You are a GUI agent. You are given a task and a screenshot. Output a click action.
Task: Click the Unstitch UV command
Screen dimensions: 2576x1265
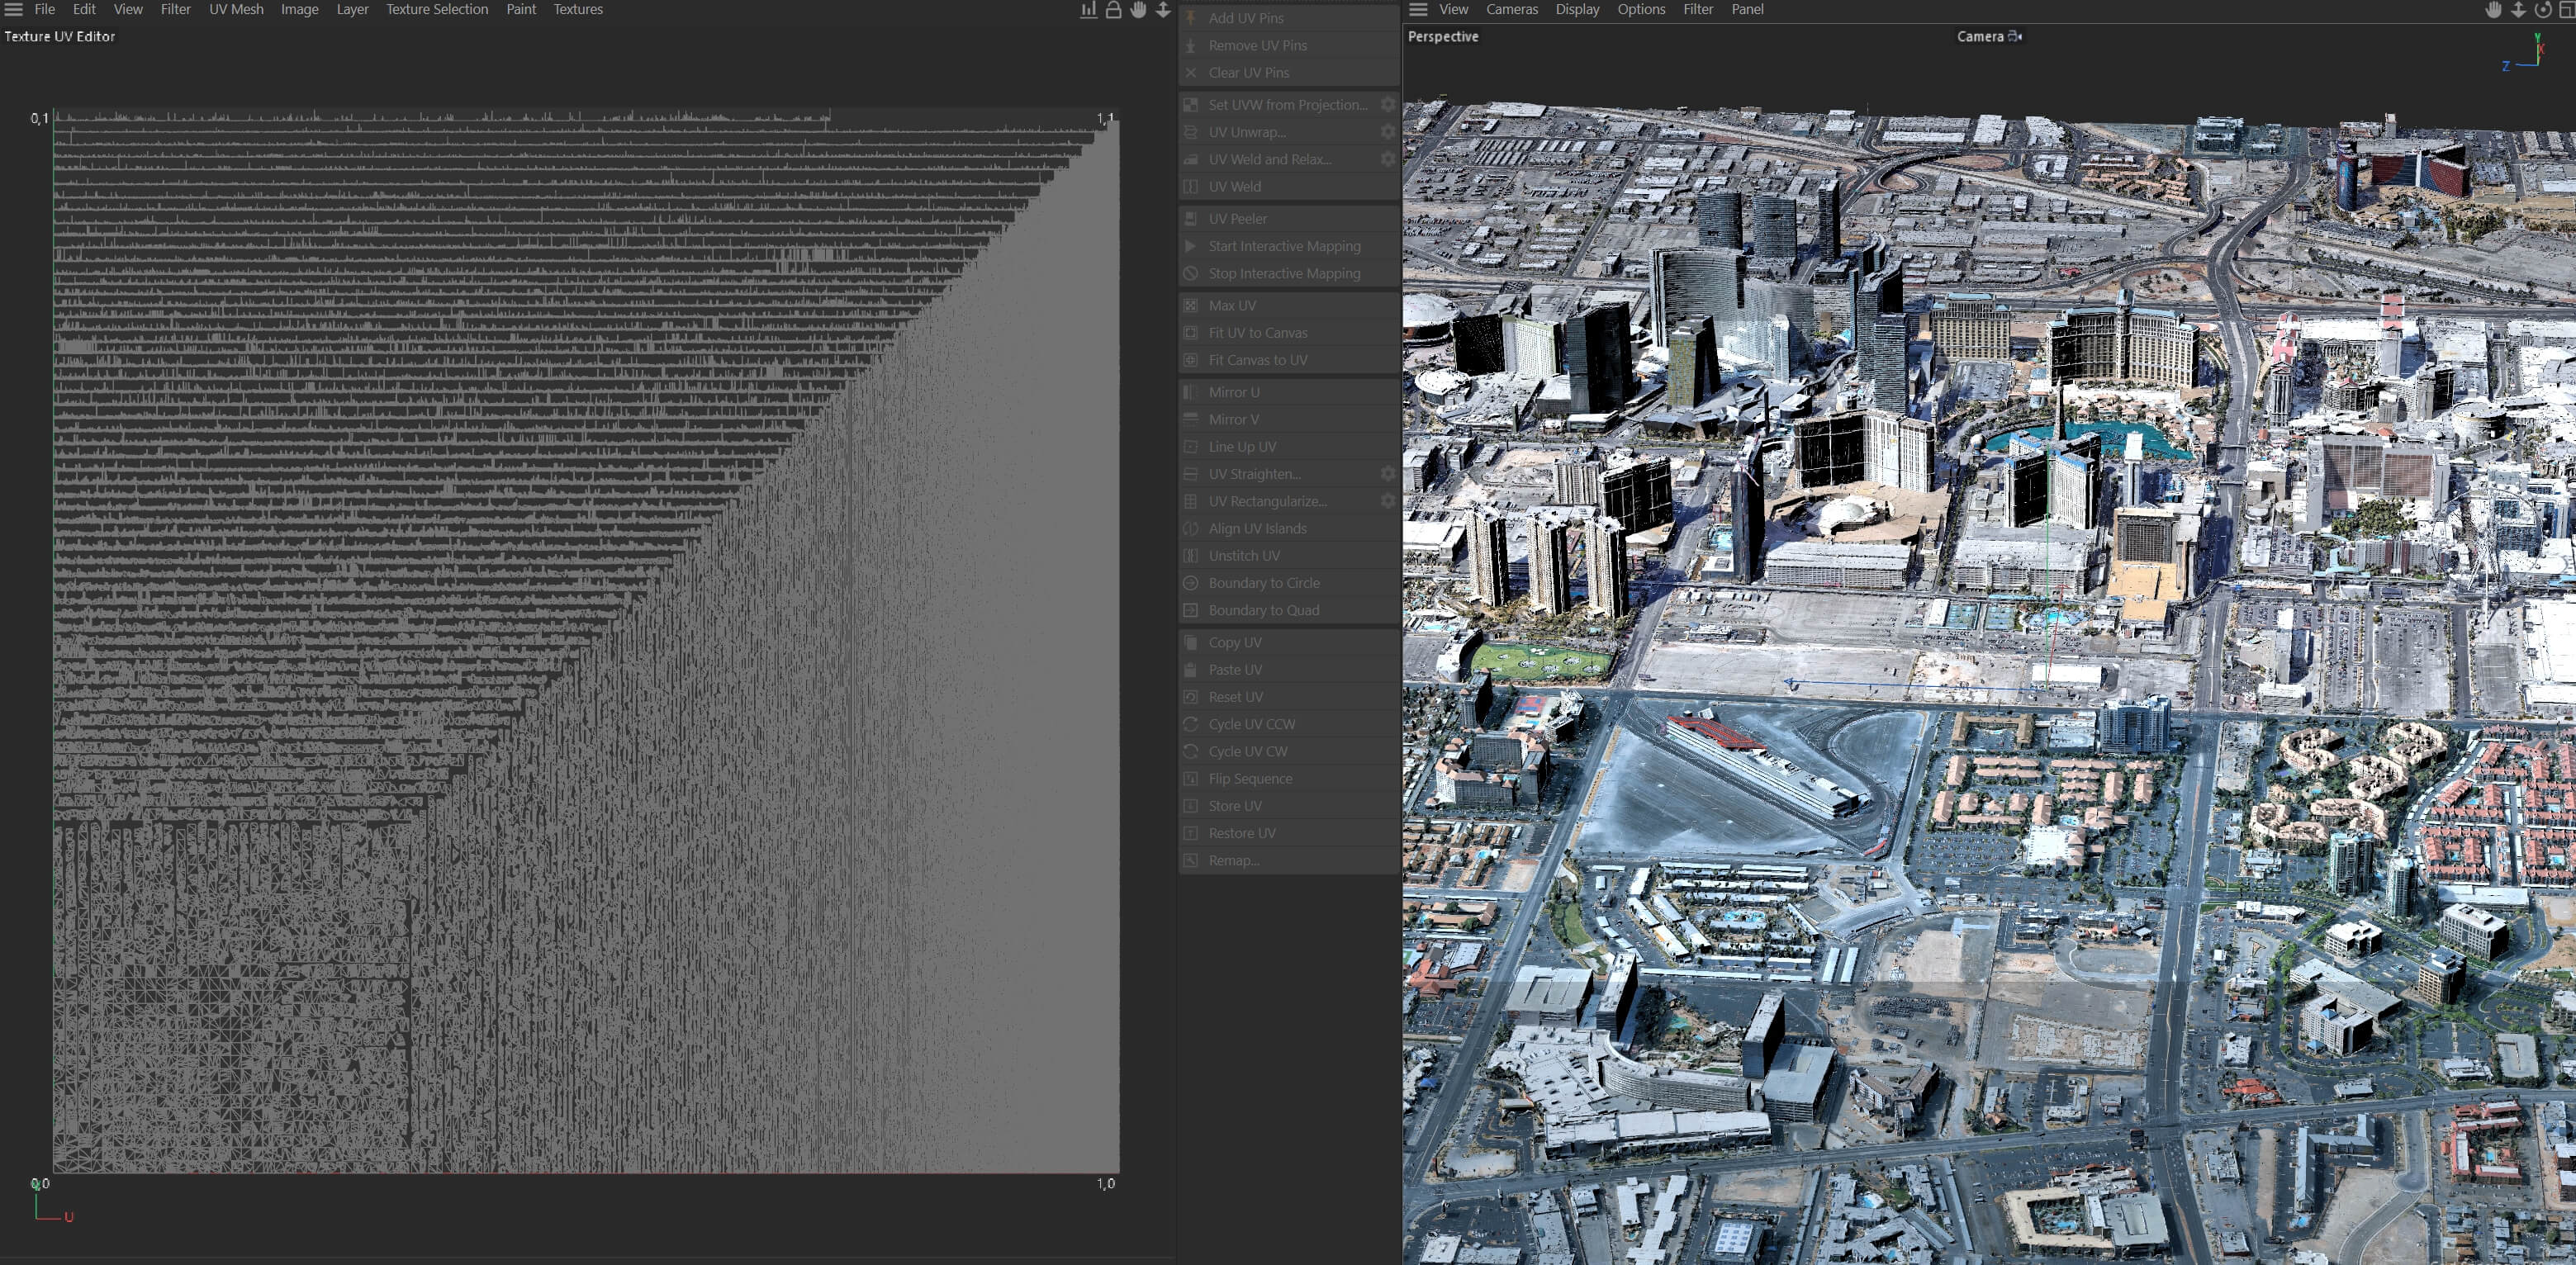[x=1289, y=555]
